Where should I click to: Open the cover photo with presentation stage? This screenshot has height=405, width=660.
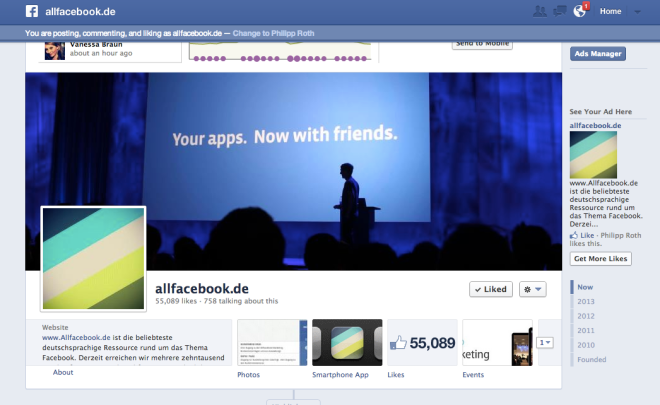coord(293,171)
